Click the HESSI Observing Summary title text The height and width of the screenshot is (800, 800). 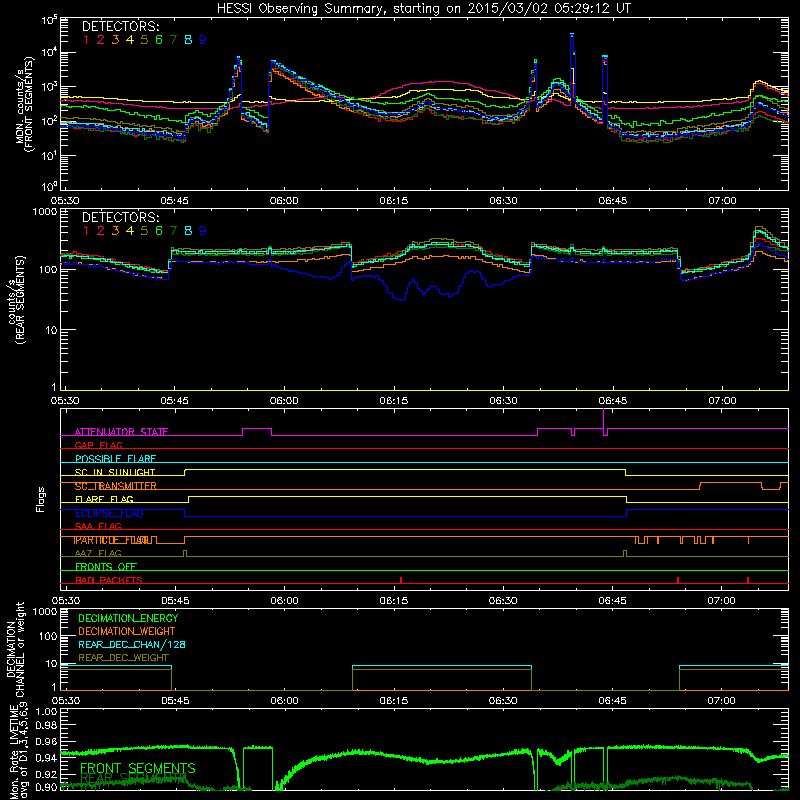coord(423,9)
